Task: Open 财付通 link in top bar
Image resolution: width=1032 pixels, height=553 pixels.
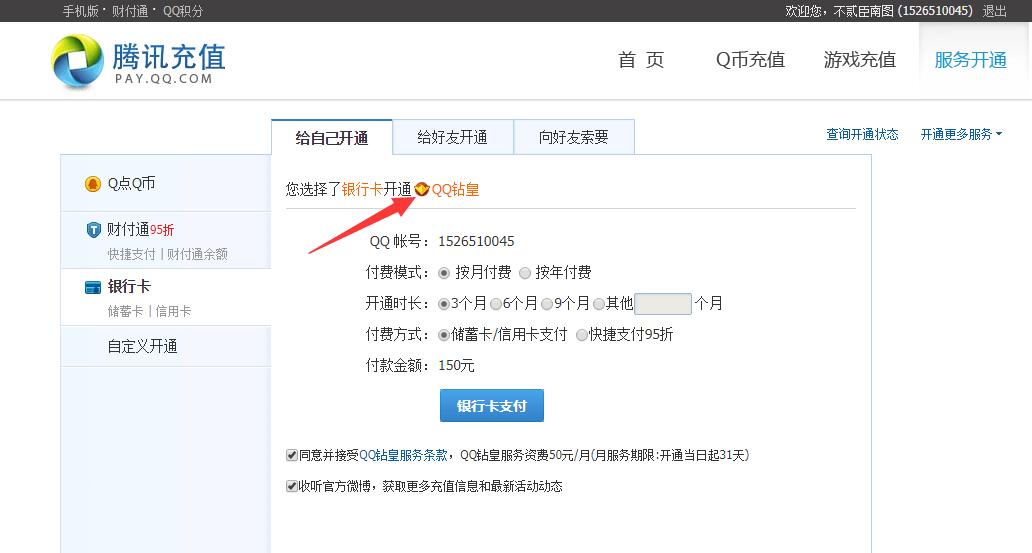Action: pyautogui.click(x=130, y=11)
